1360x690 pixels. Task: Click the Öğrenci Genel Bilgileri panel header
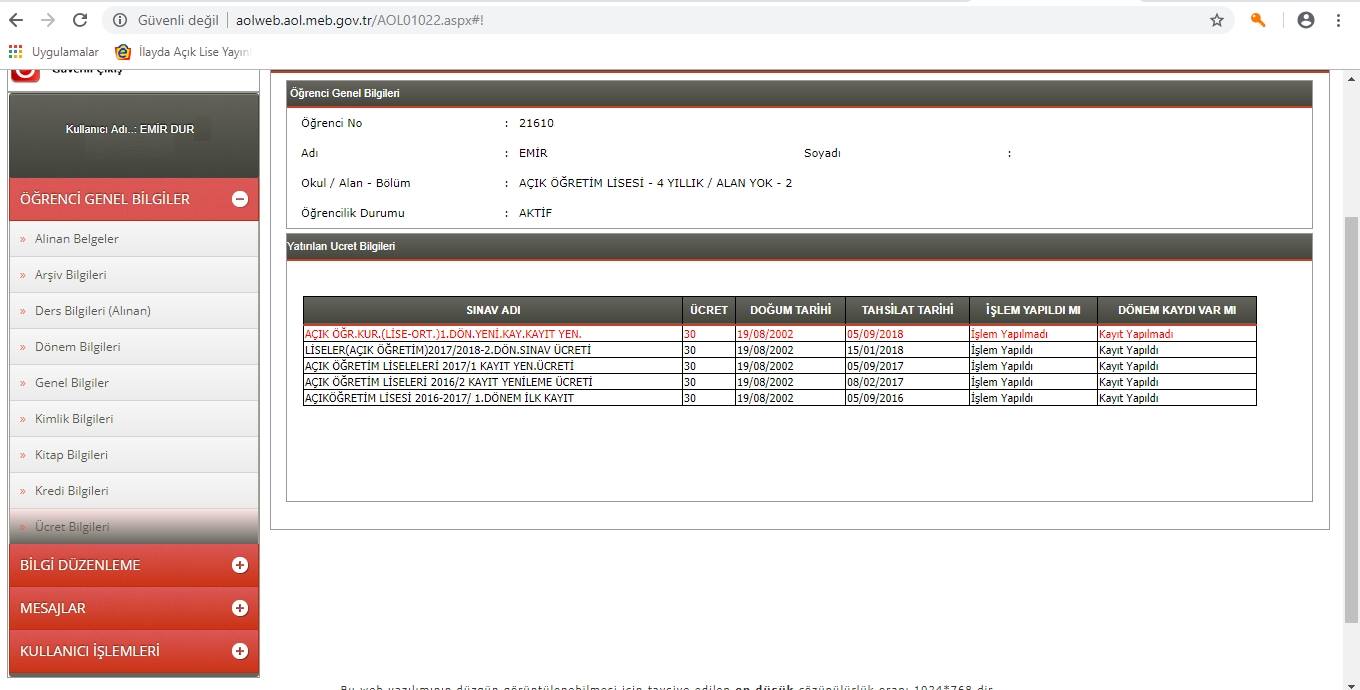(x=799, y=93)
